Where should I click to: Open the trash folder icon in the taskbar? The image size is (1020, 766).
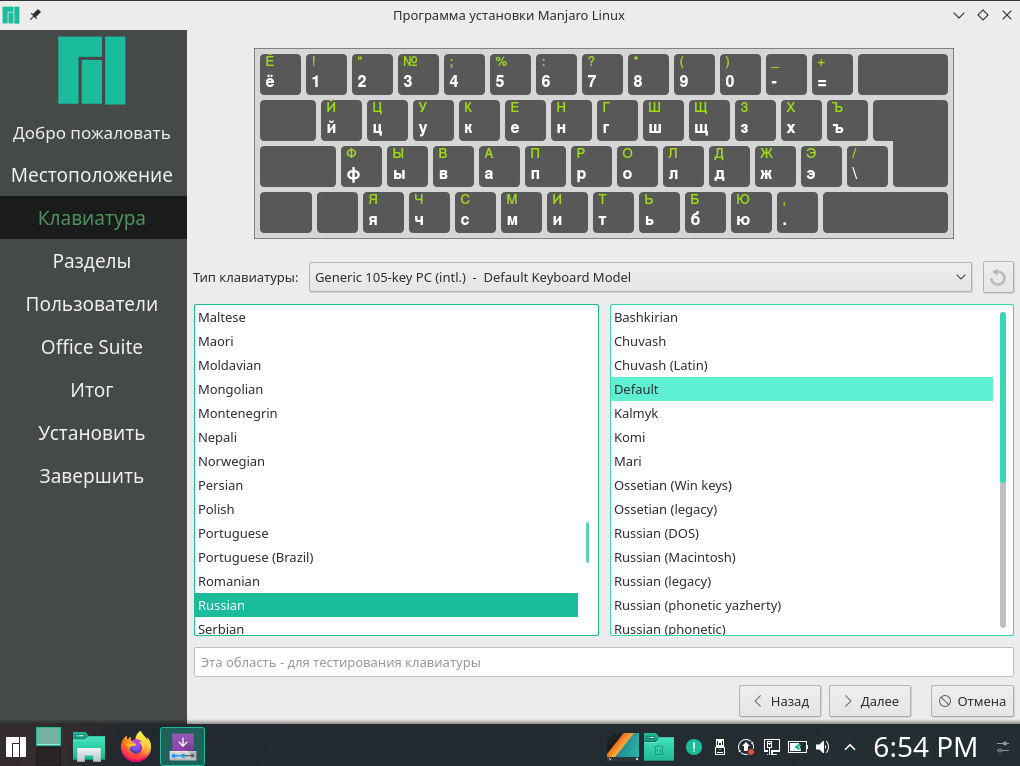pyautogui.click(x=659, y=746)
